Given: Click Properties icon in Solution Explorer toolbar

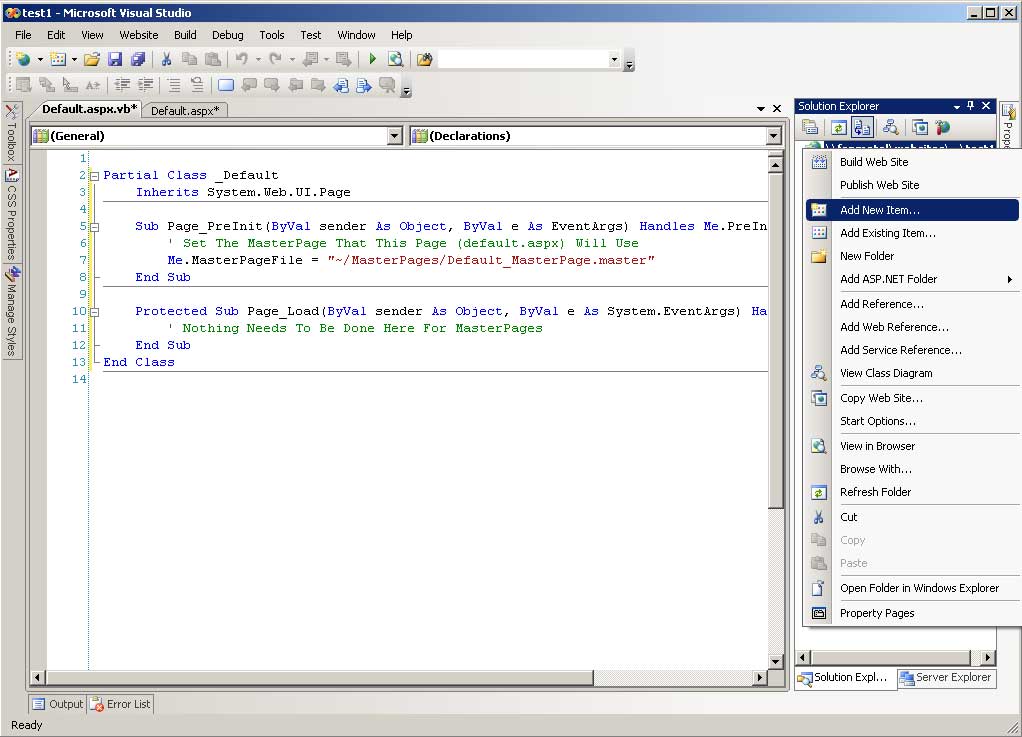Looking at the screenshot, I should (810, 127).
